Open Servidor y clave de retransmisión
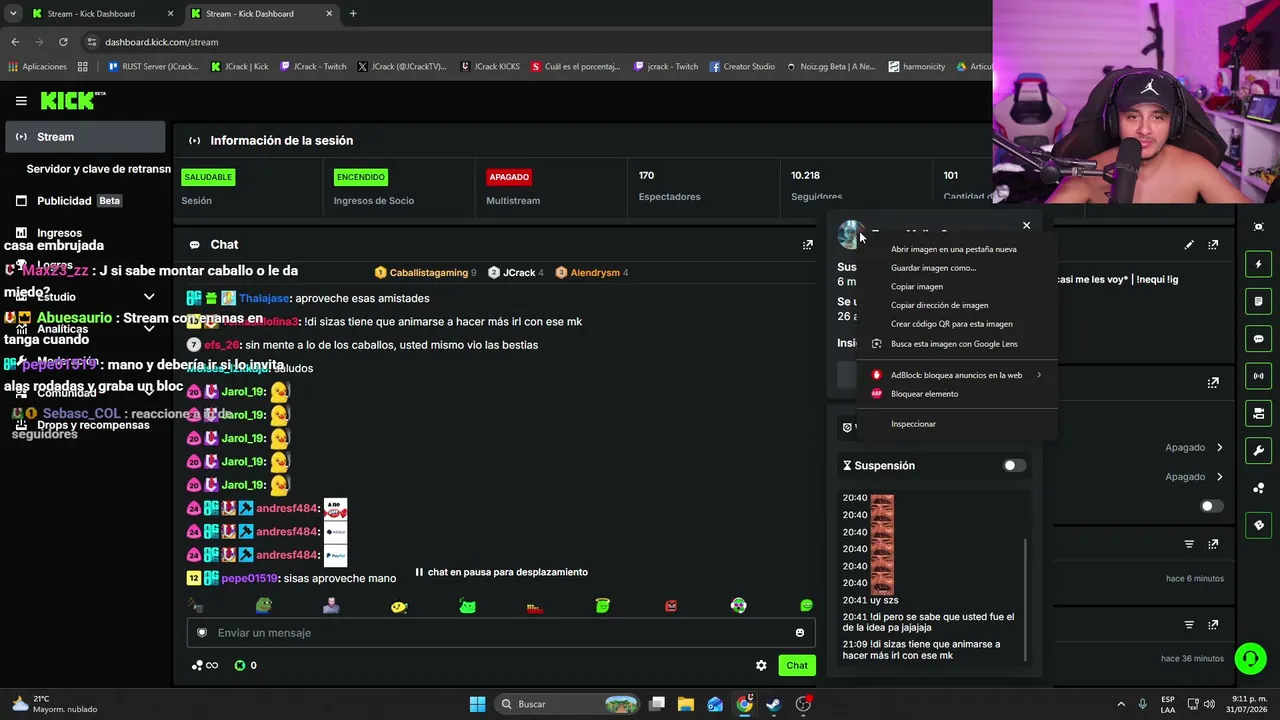This screenshot has height=720, width=1280. coord(98,169)
